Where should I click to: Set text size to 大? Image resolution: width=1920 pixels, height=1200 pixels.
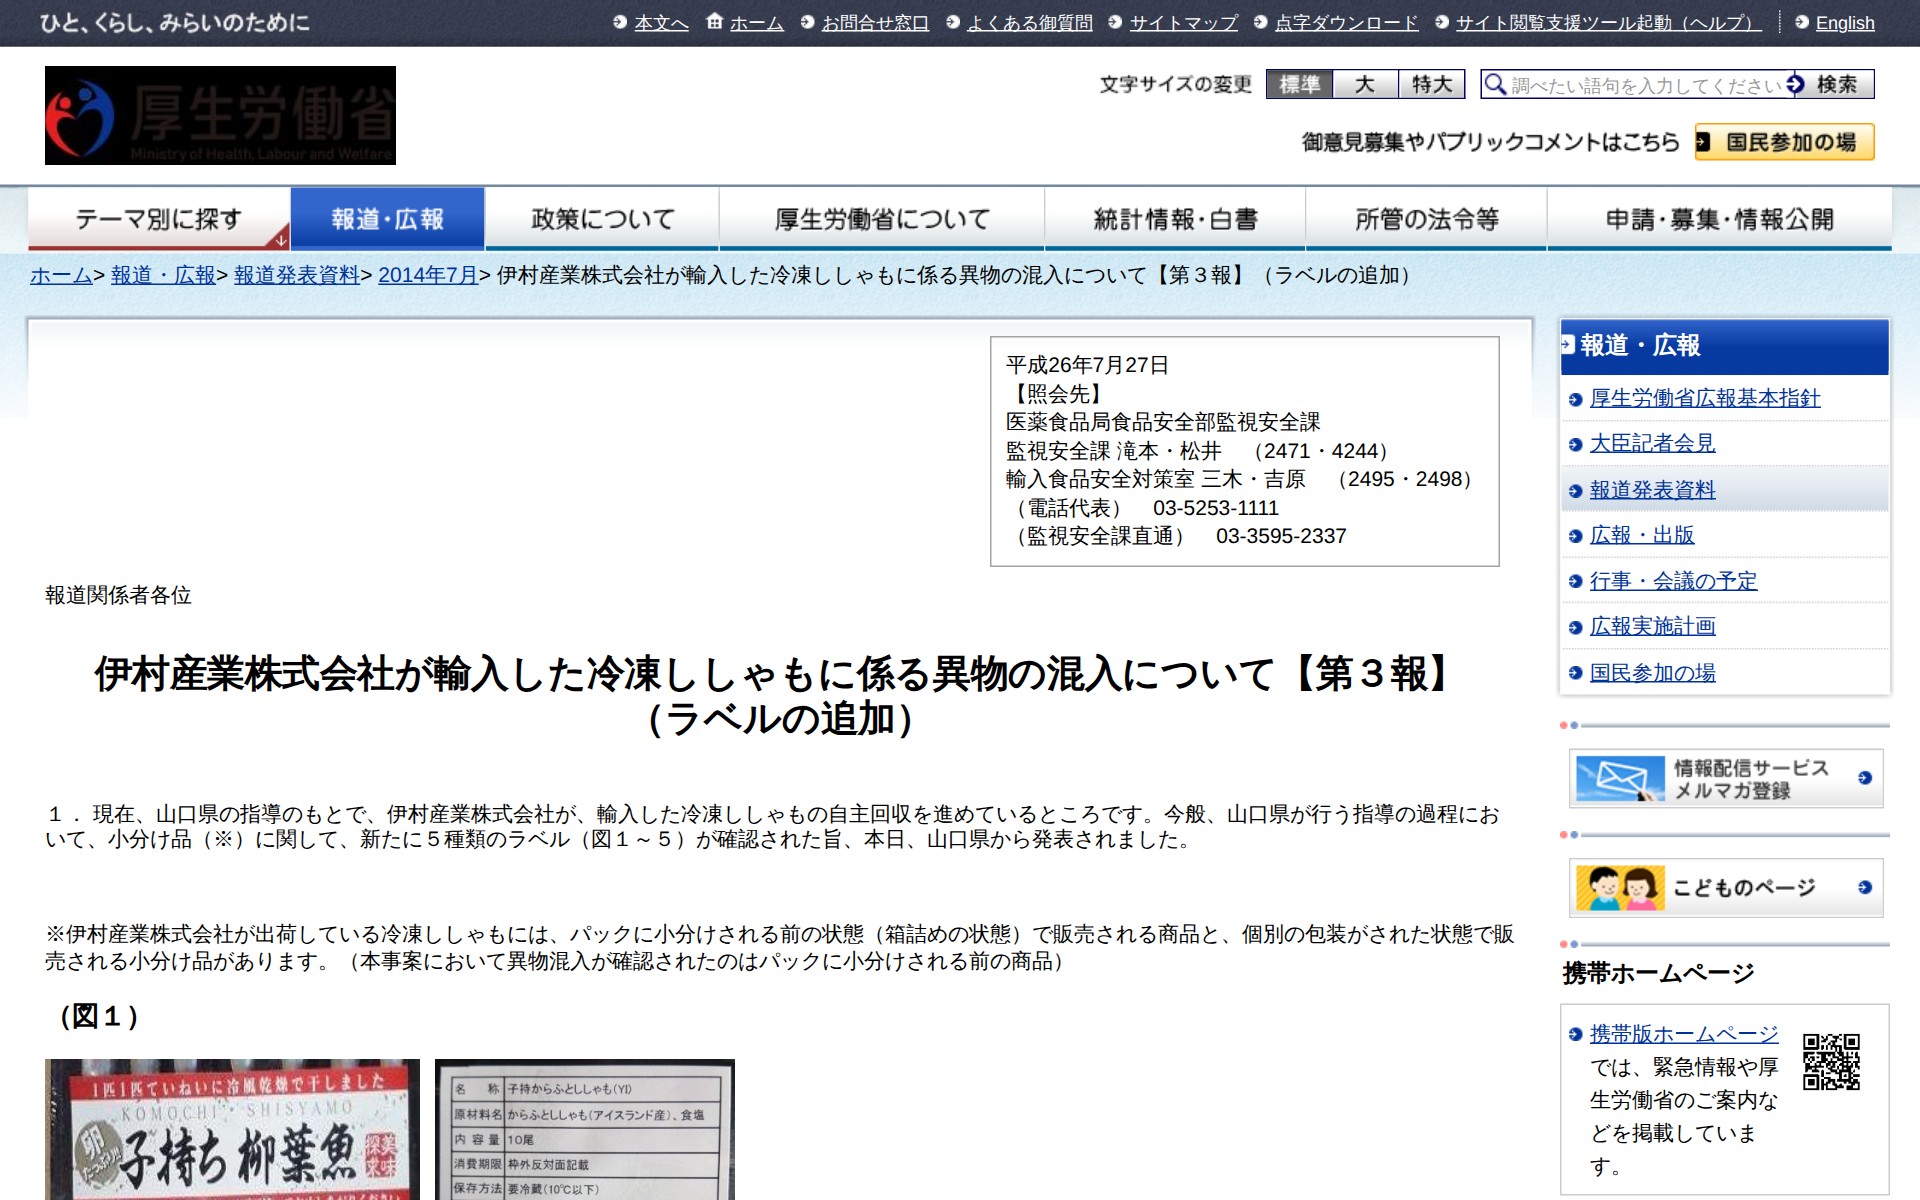tap(1365, 84)
